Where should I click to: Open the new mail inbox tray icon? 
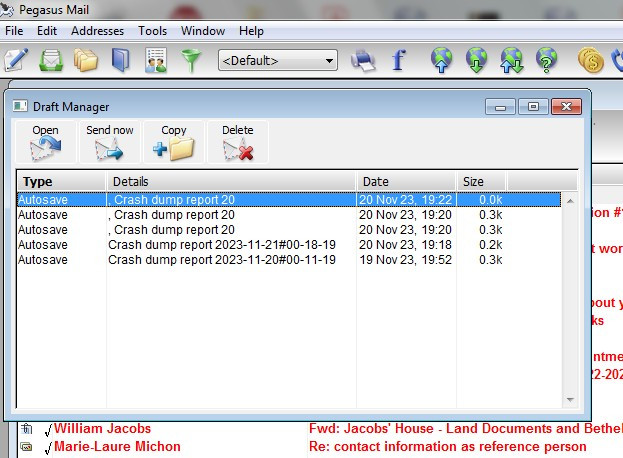(51, 60)
